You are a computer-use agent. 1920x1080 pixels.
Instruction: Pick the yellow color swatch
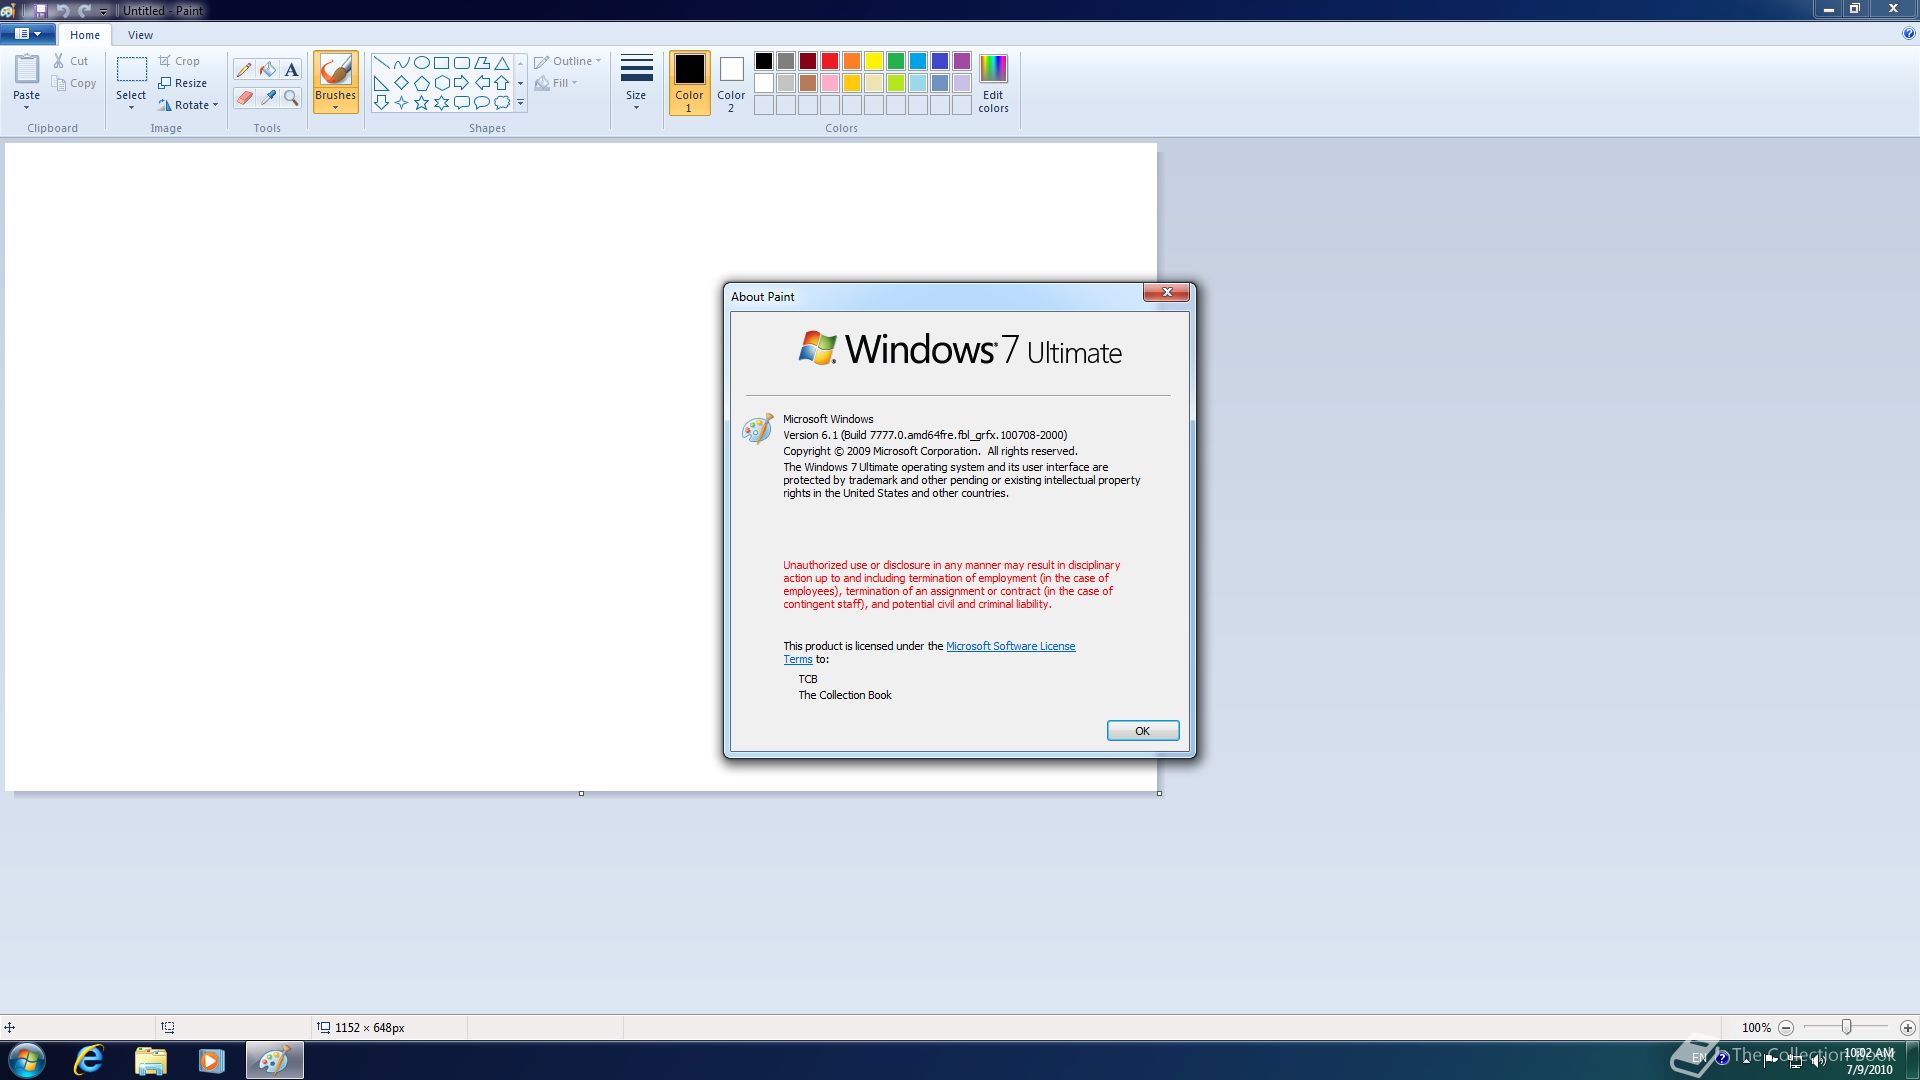[874, 61]
